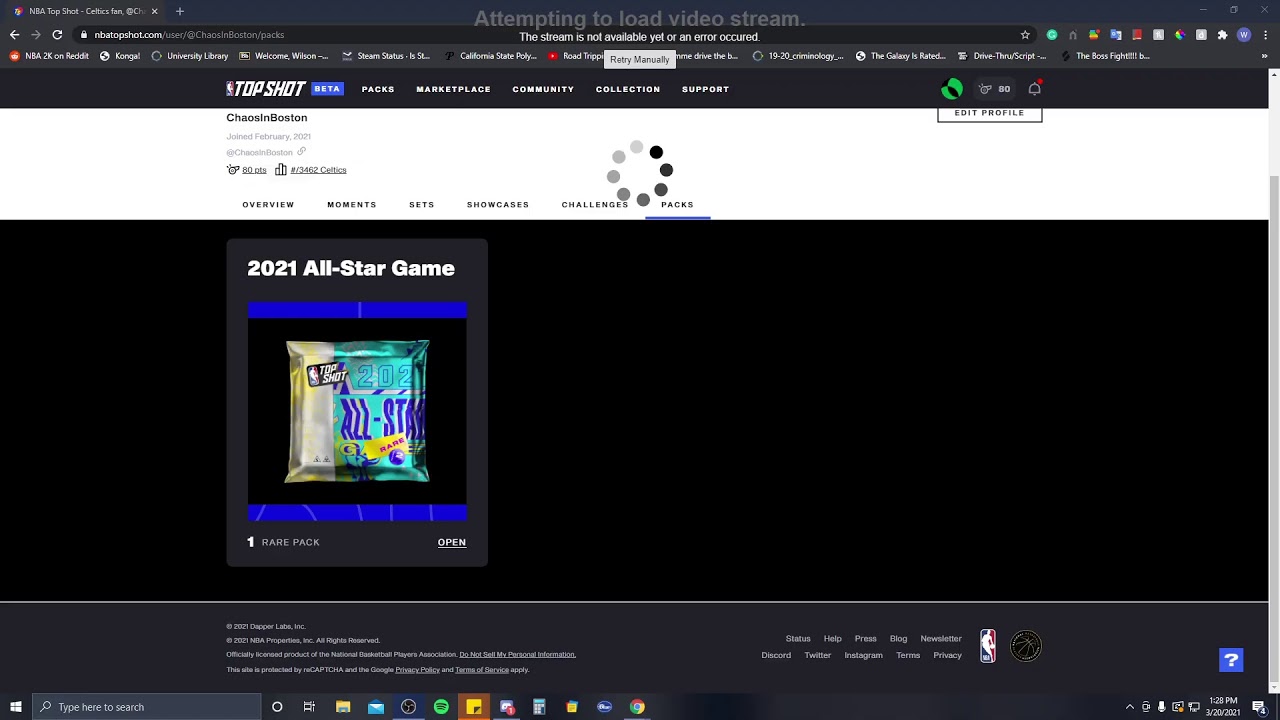1280x720 pixels.
Task: Click the 80 pts link
Action: (254, 170)
